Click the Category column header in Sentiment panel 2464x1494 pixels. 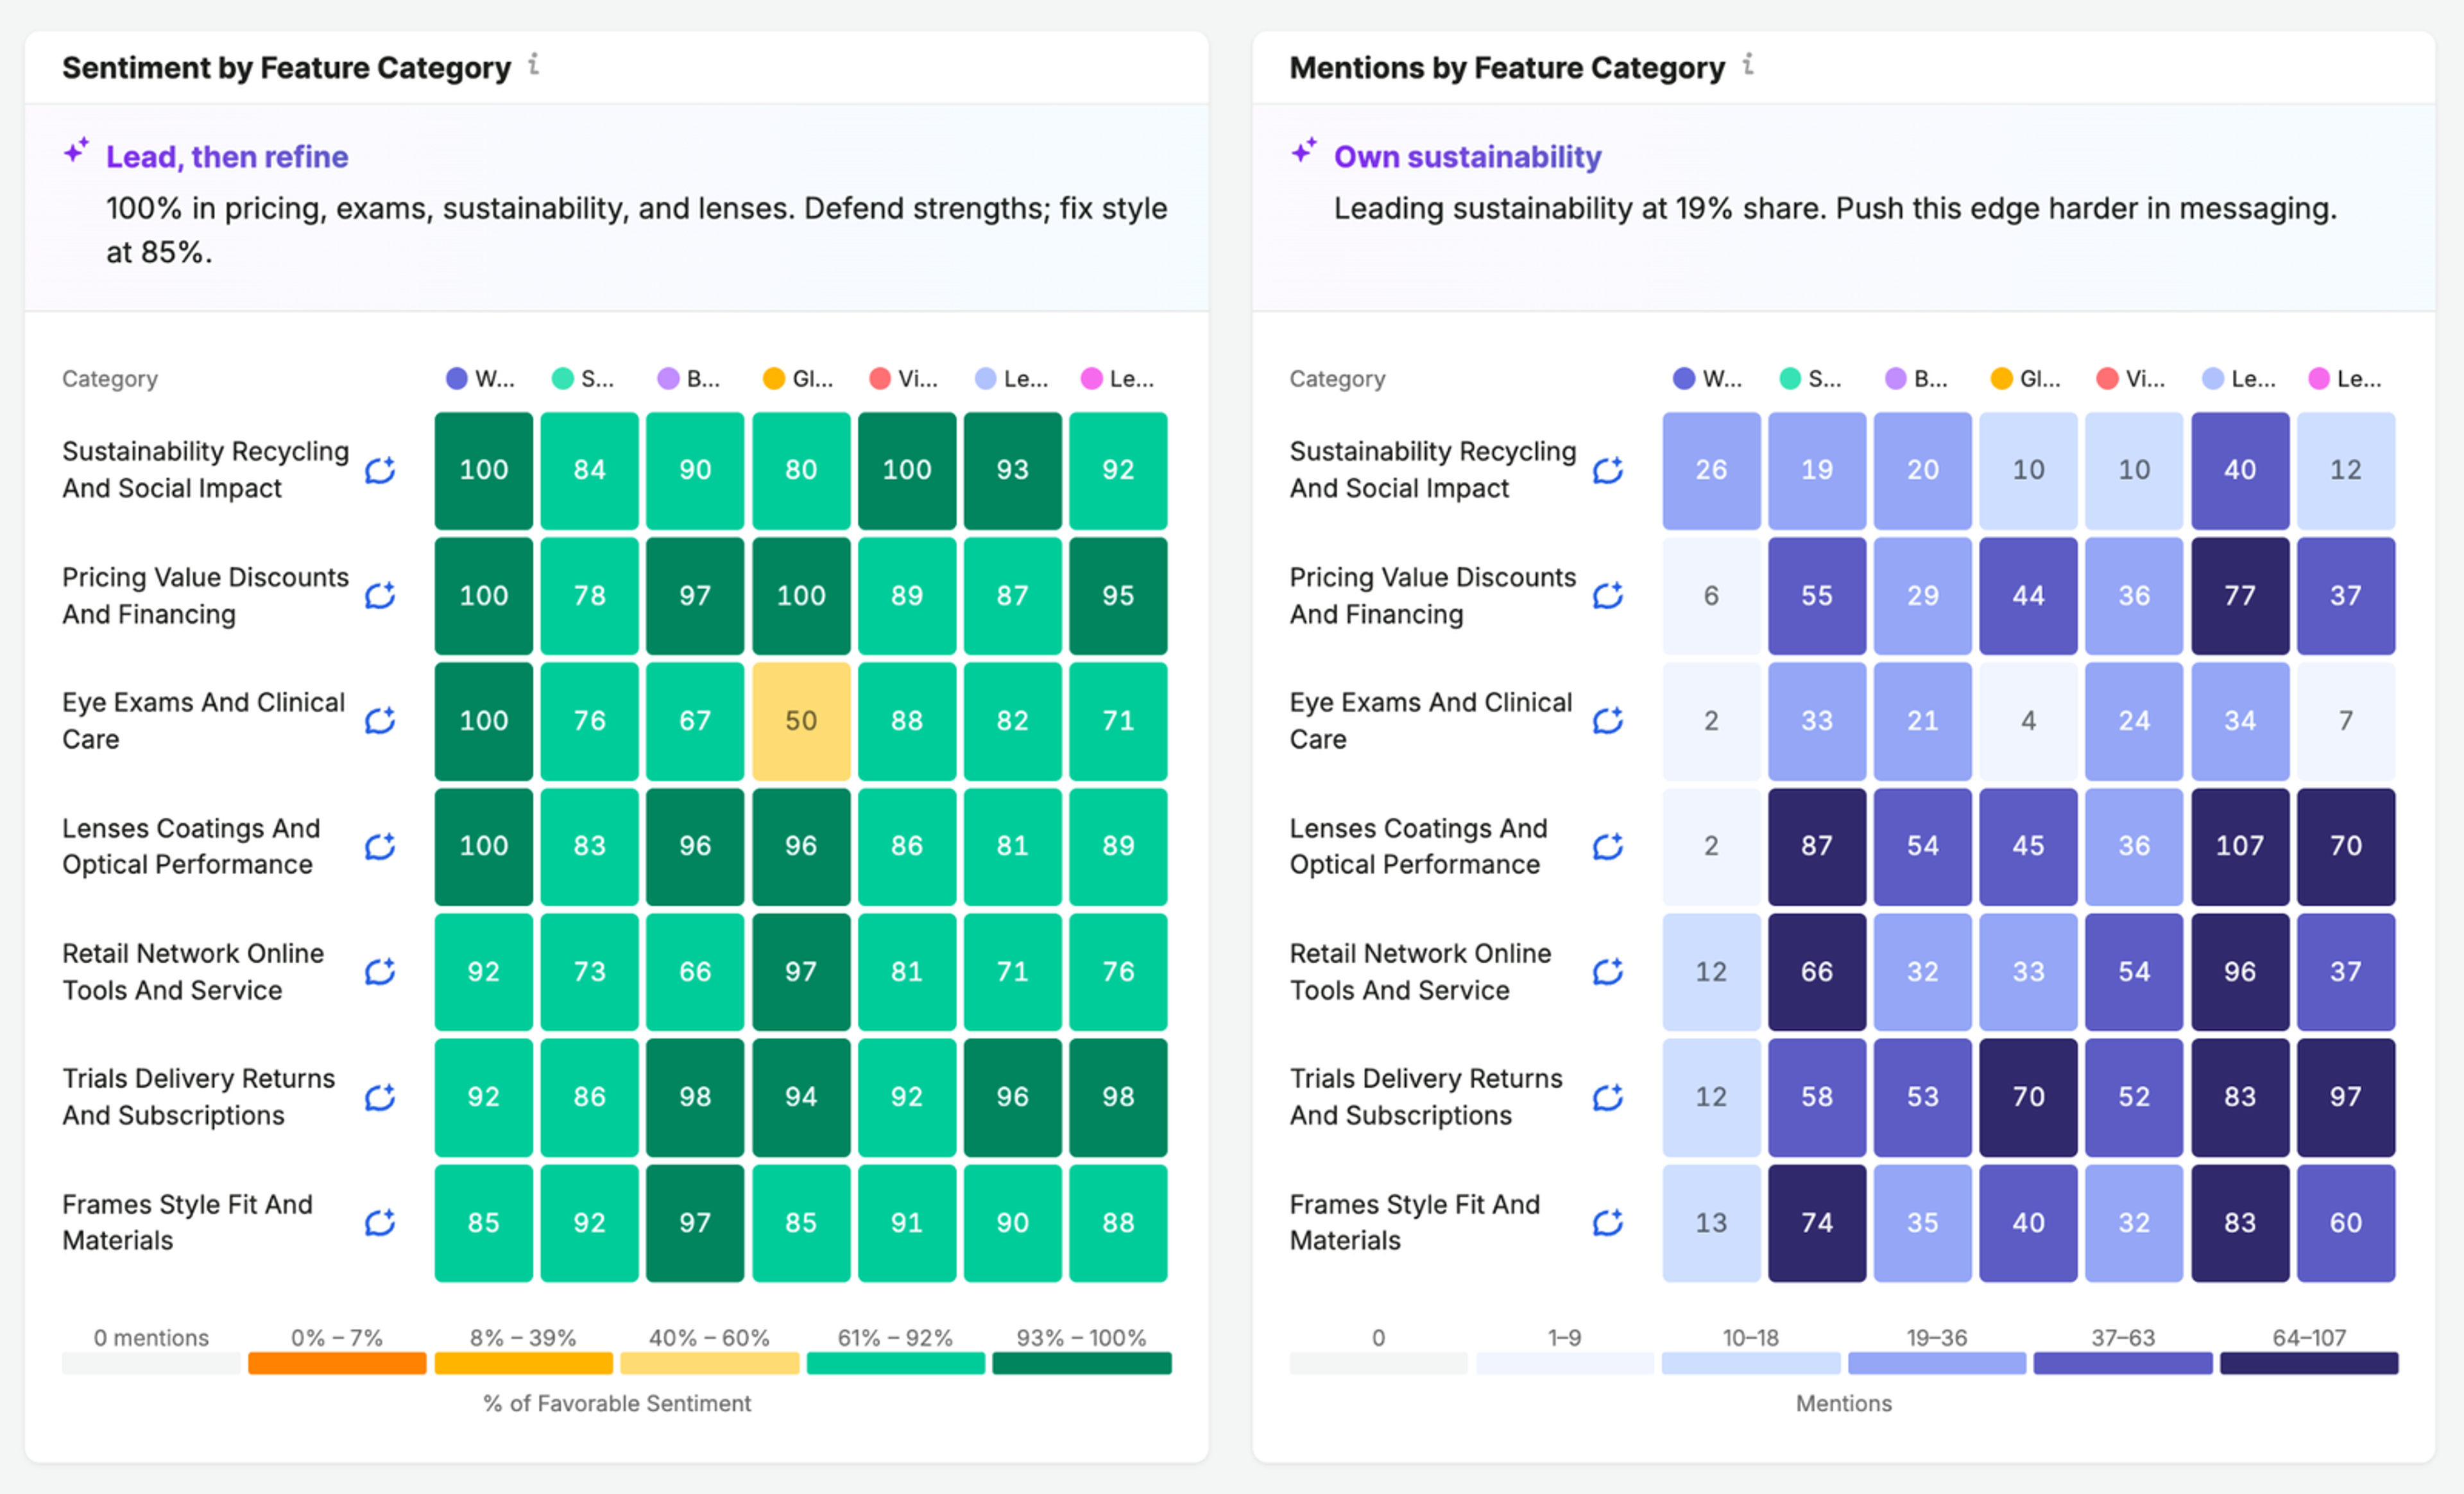pyautogui.click(x=110, y=379)
